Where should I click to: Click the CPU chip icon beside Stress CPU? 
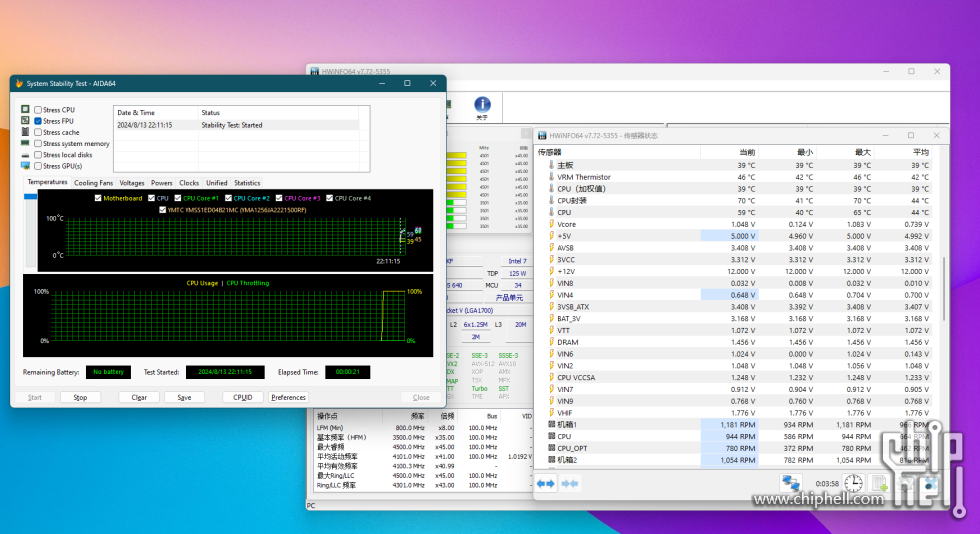(x=26, y=109)
